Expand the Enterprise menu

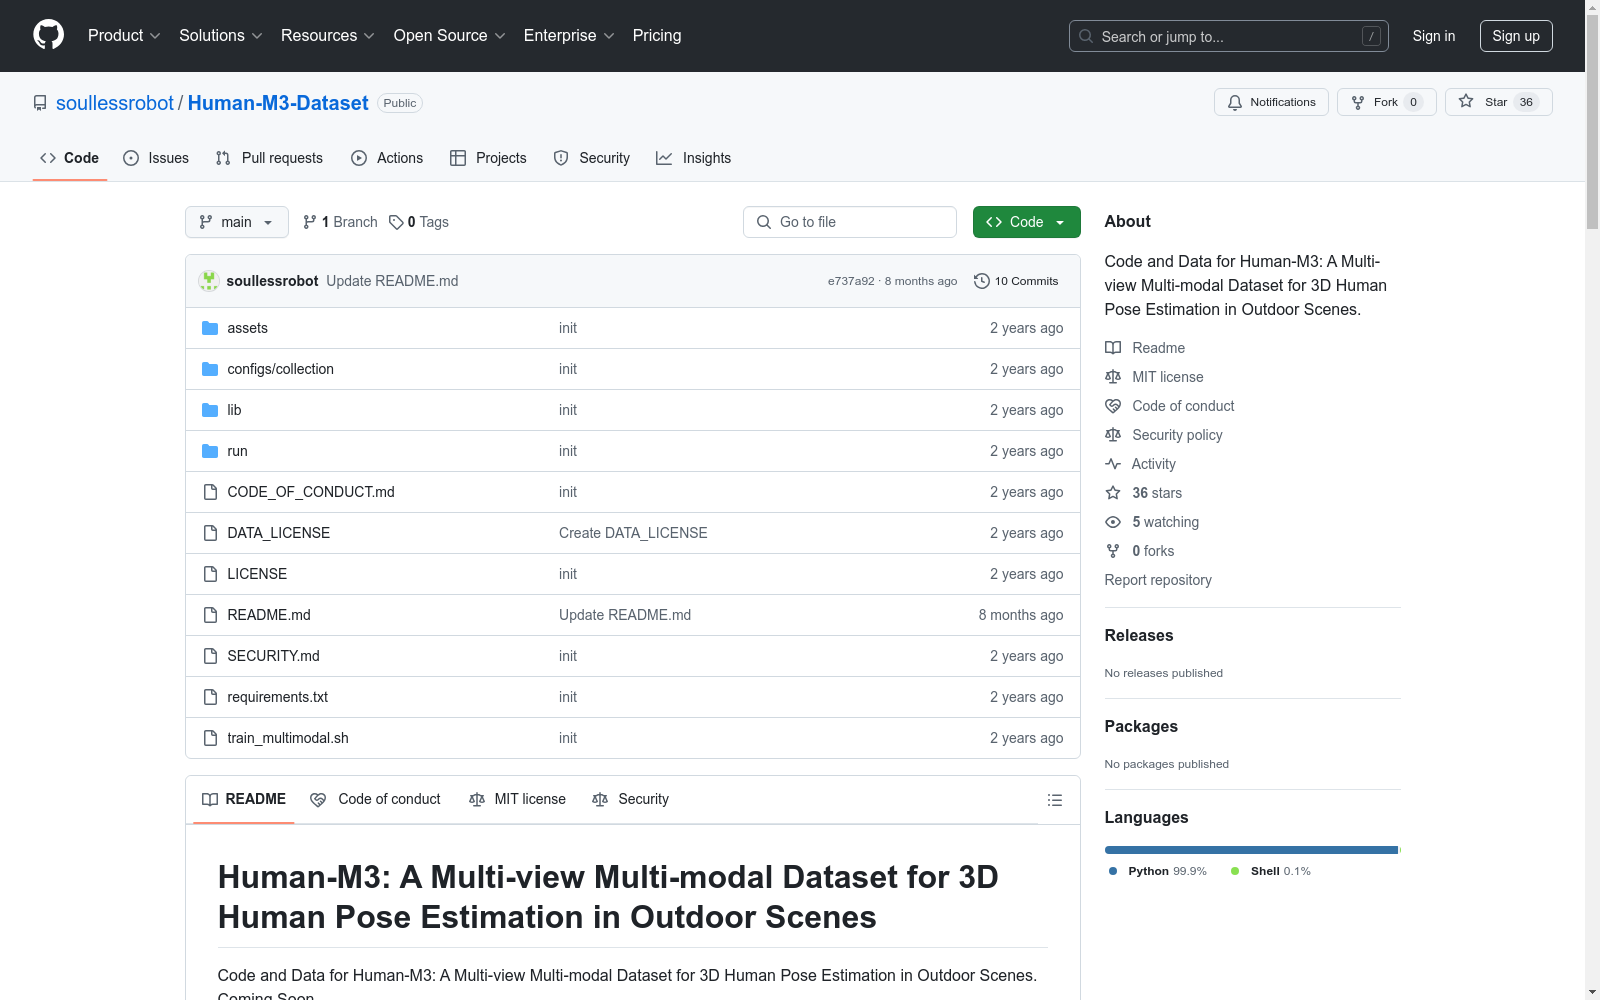click(569, 36)
